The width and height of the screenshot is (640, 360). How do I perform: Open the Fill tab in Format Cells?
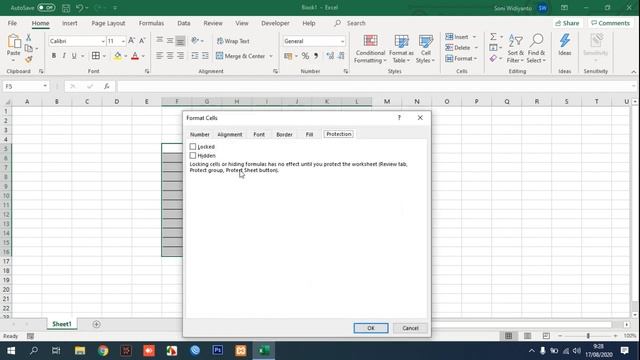coord(309,134)
